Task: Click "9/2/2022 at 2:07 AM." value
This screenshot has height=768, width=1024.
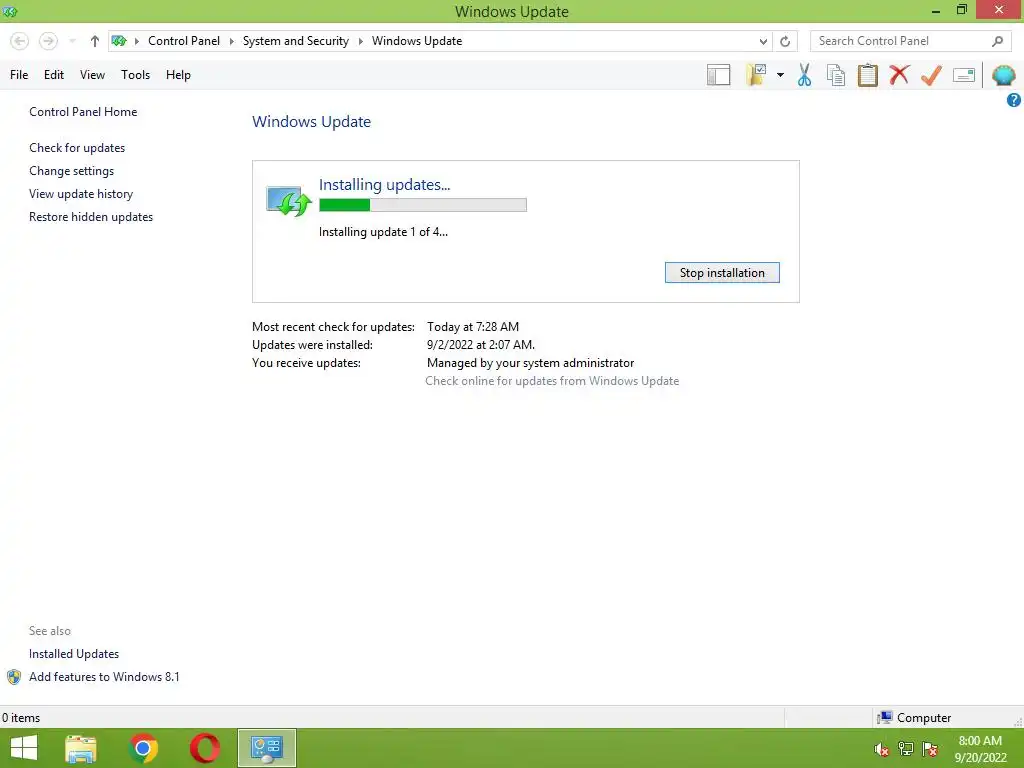Action: tap(481, 345)
